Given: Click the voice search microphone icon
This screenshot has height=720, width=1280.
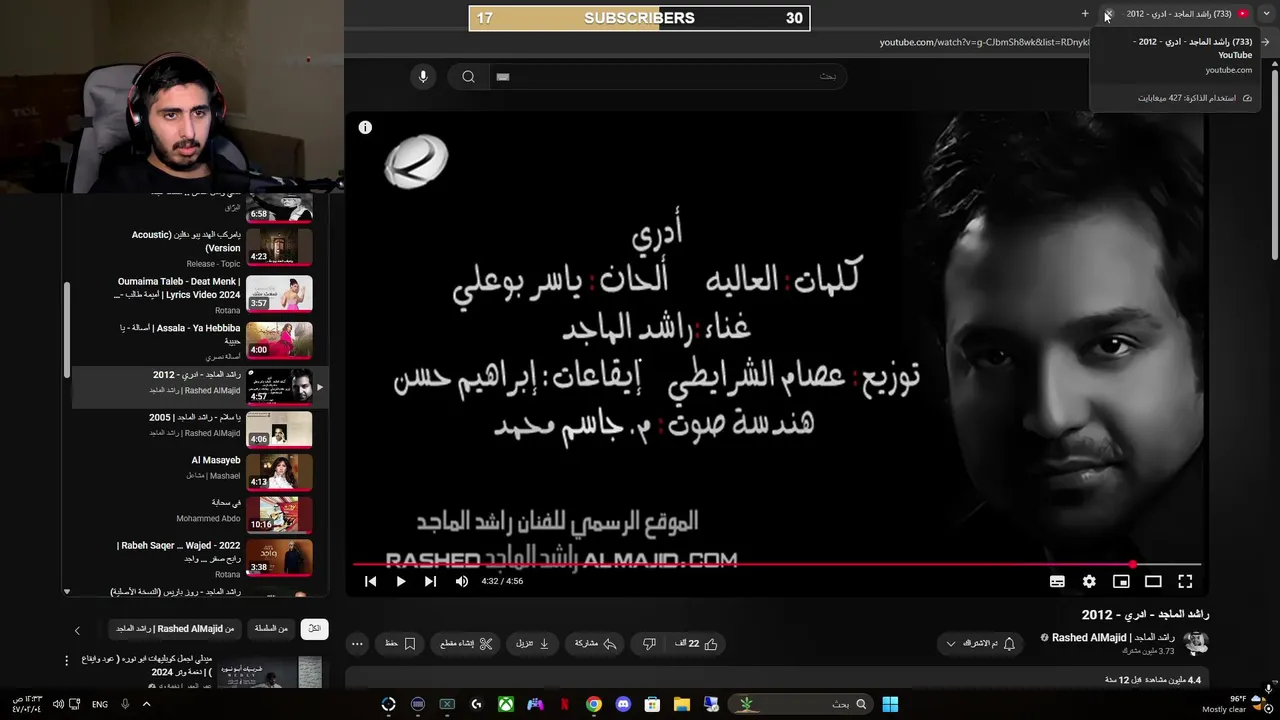Looking at the screenshot, I should 423,77.
